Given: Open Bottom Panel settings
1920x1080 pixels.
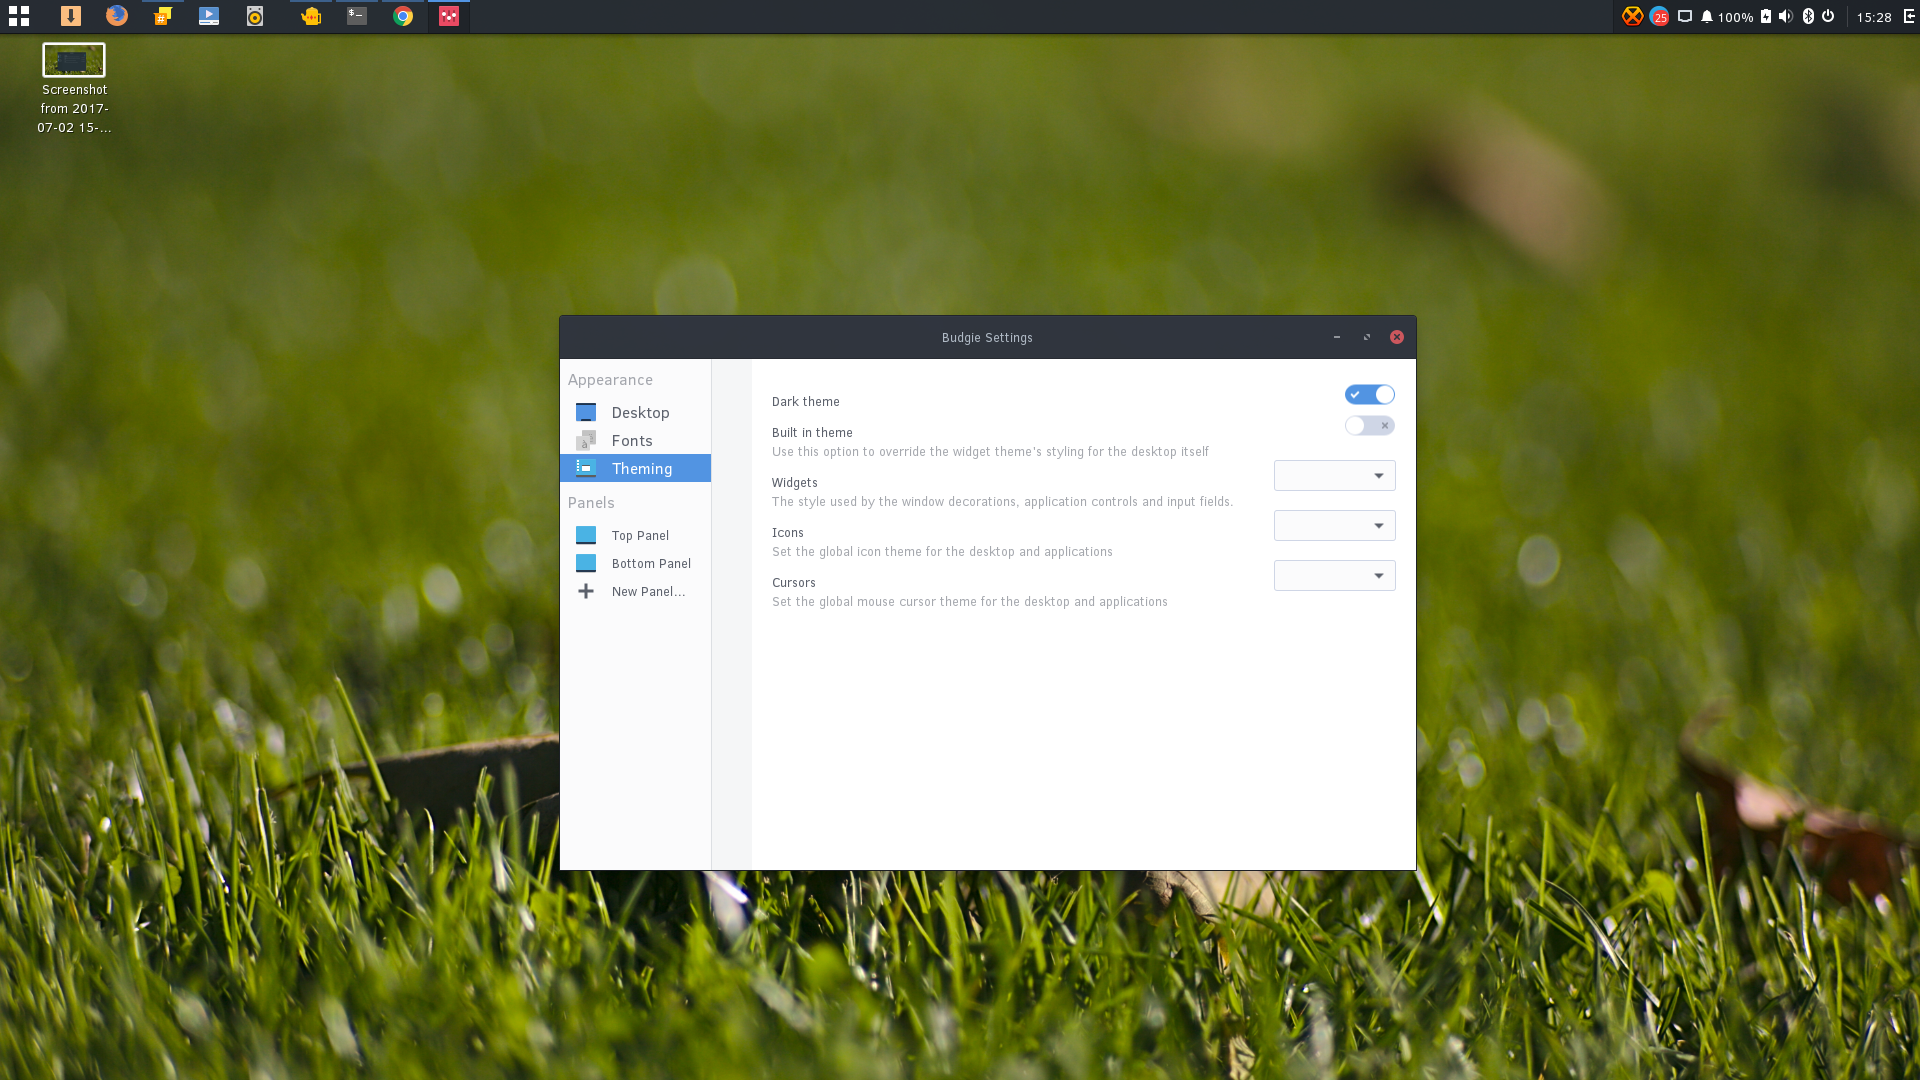Looking at the screenshot, I should (x=635, y=563).
